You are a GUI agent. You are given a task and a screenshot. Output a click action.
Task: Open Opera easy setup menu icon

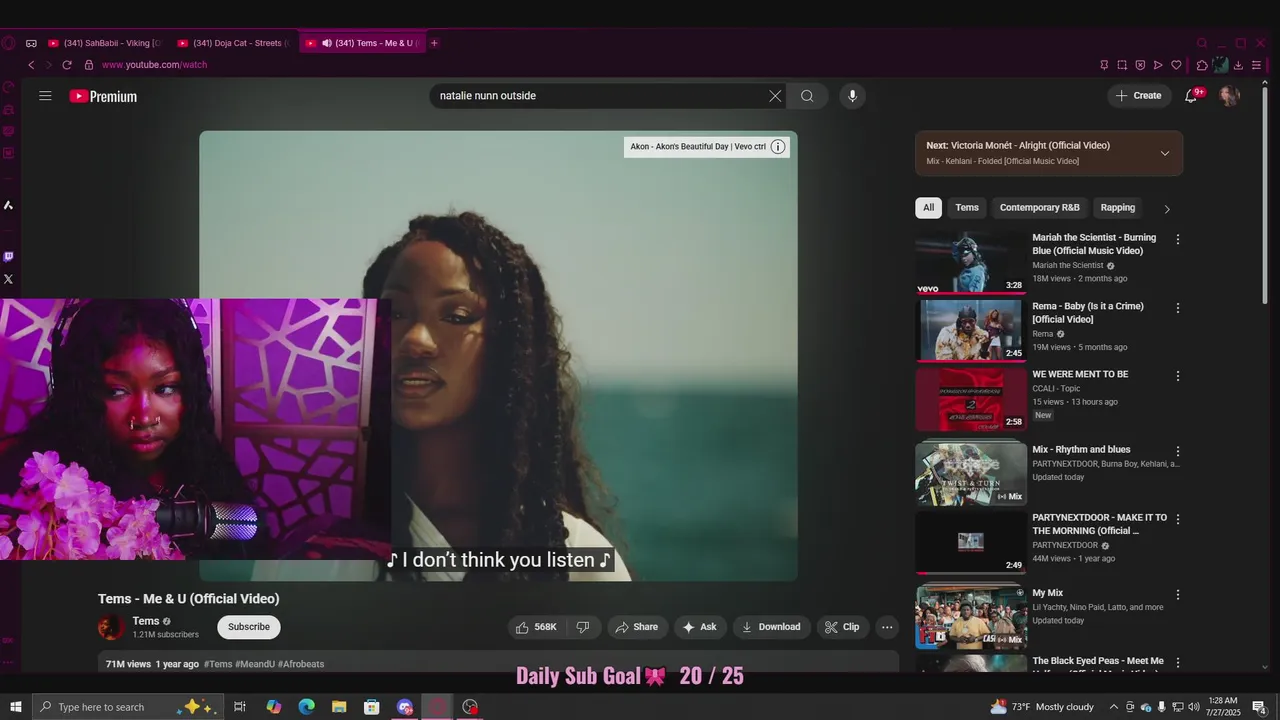pyautogui.click(x=1256, y=65)
